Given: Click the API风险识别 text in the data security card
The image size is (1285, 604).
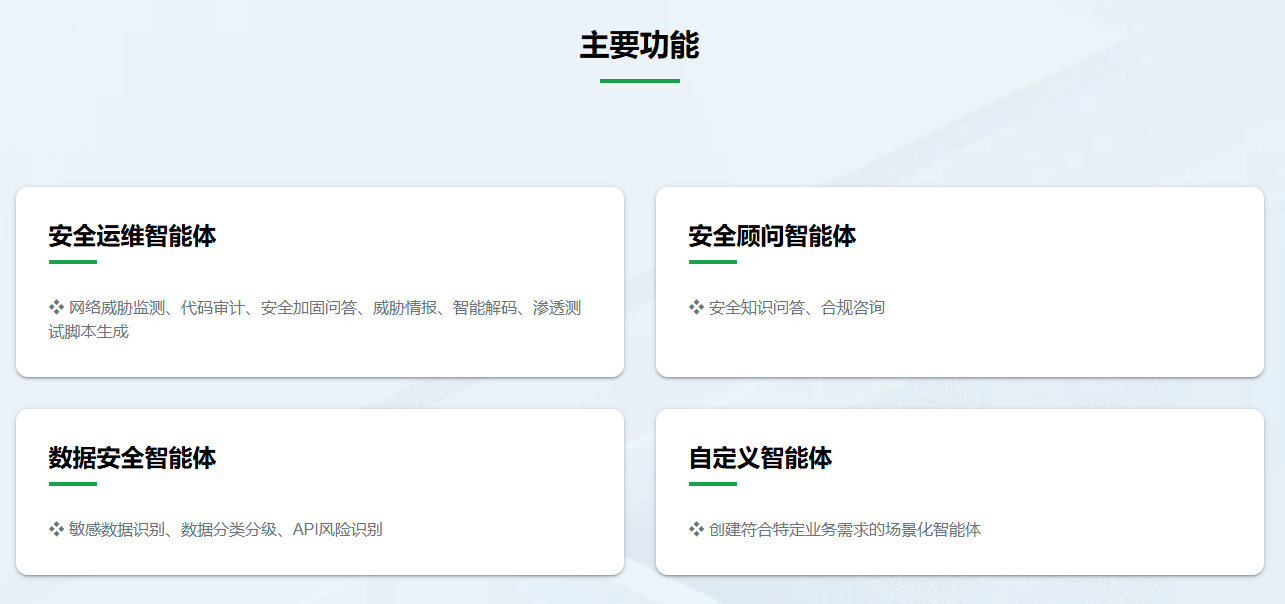Looking at the screenshot, I should tap(337, 529).
